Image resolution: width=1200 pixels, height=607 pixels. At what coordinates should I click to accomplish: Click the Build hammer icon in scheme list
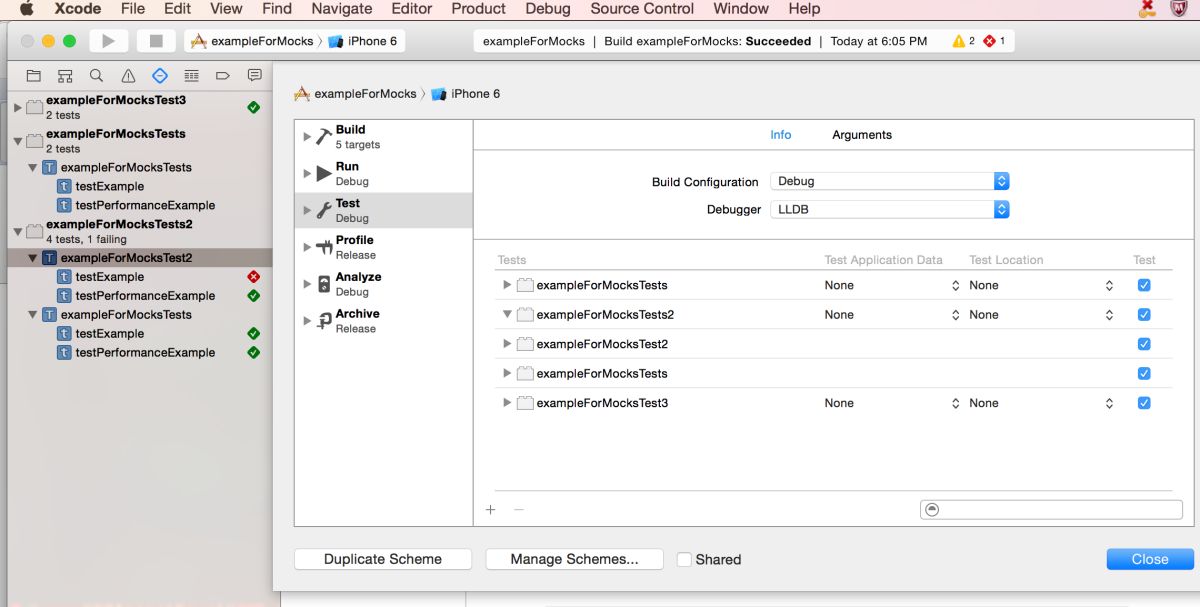tap(324, 137)
